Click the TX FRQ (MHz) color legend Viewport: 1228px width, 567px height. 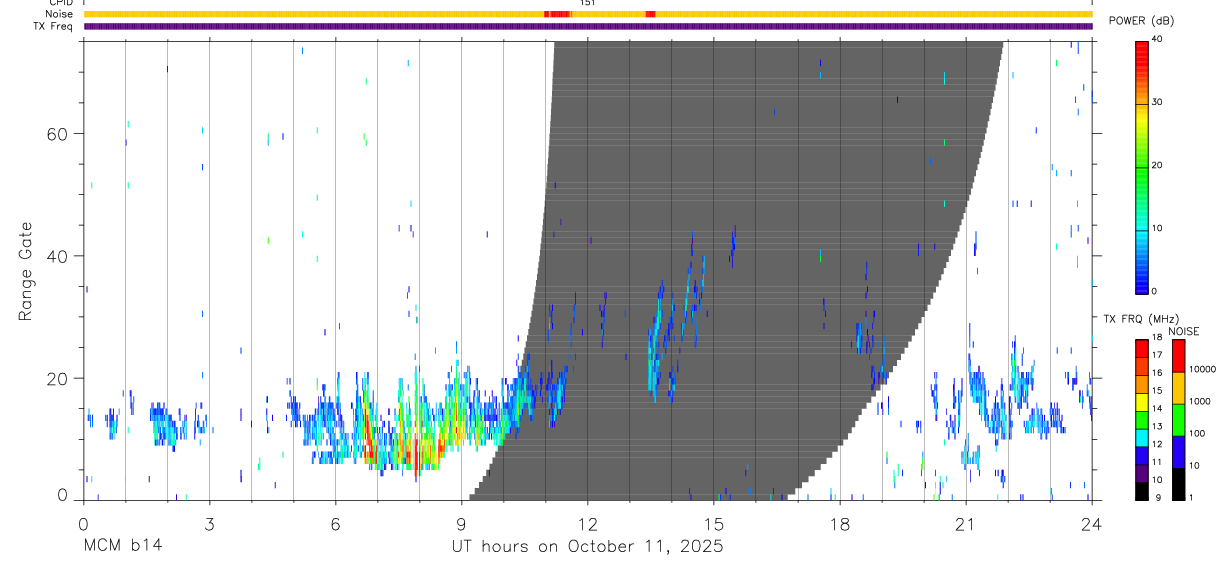[x=1141, y=419]
